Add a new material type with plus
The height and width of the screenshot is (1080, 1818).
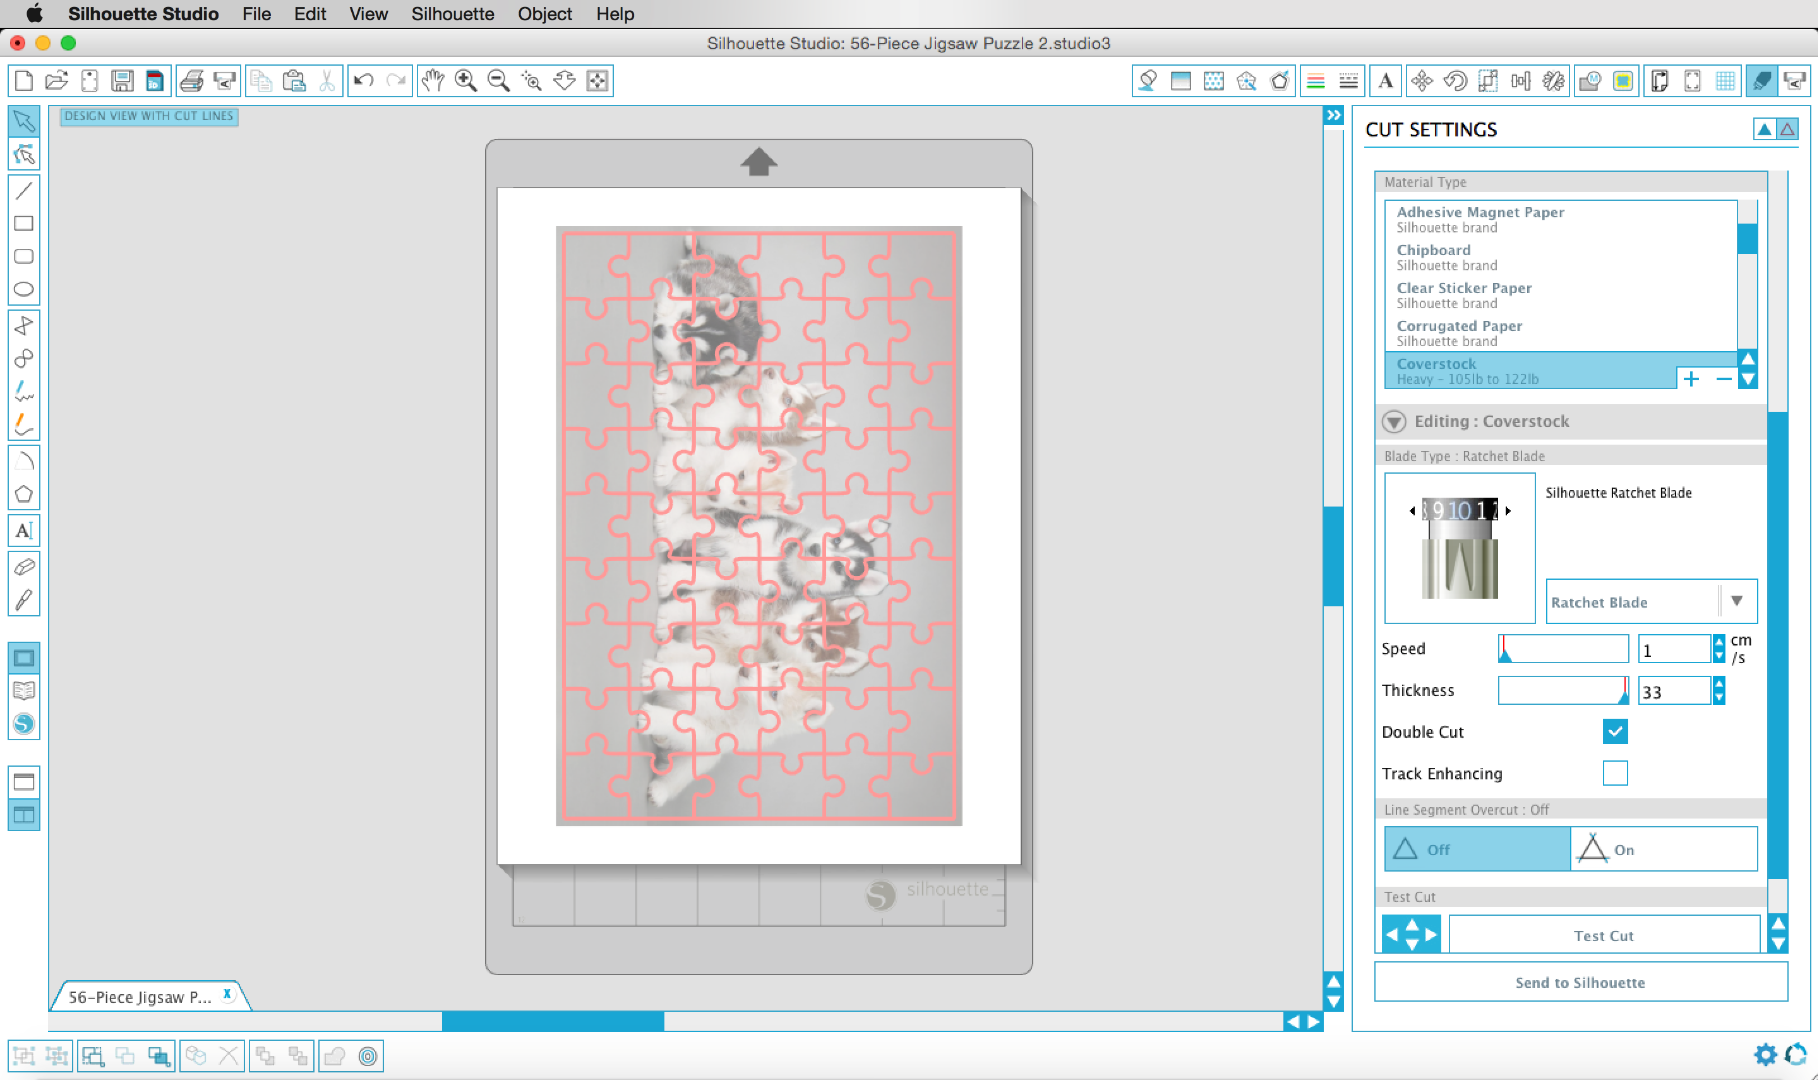coord(1691,379)
